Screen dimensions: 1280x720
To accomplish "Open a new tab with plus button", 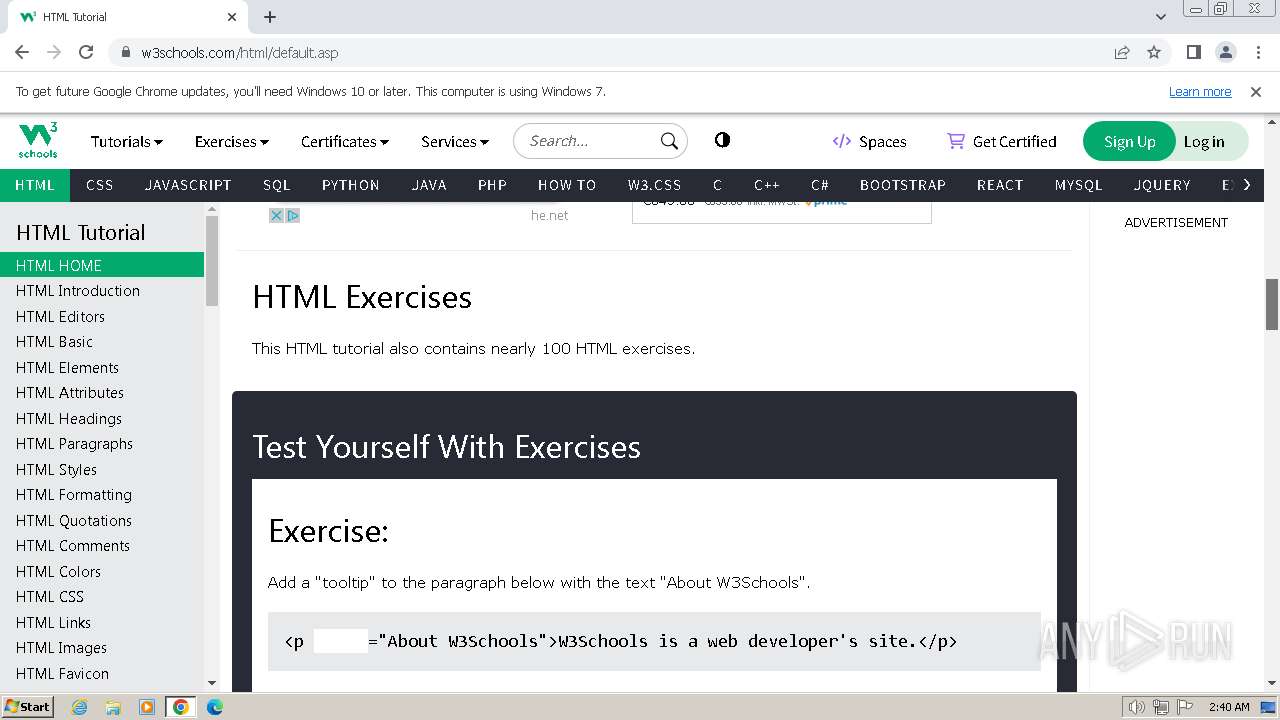I will coord(270,17).
